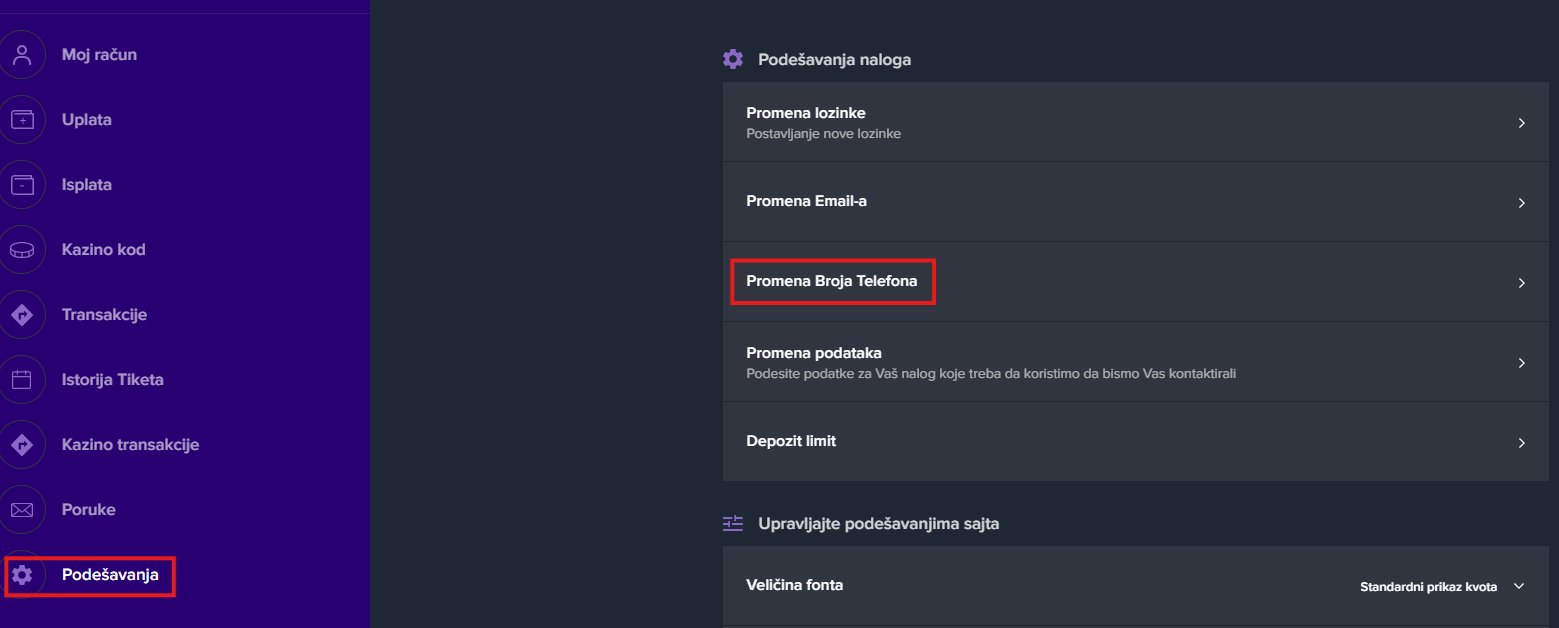Click the Uplata deposit icon

pyautogui.click(x=22, y=120)
